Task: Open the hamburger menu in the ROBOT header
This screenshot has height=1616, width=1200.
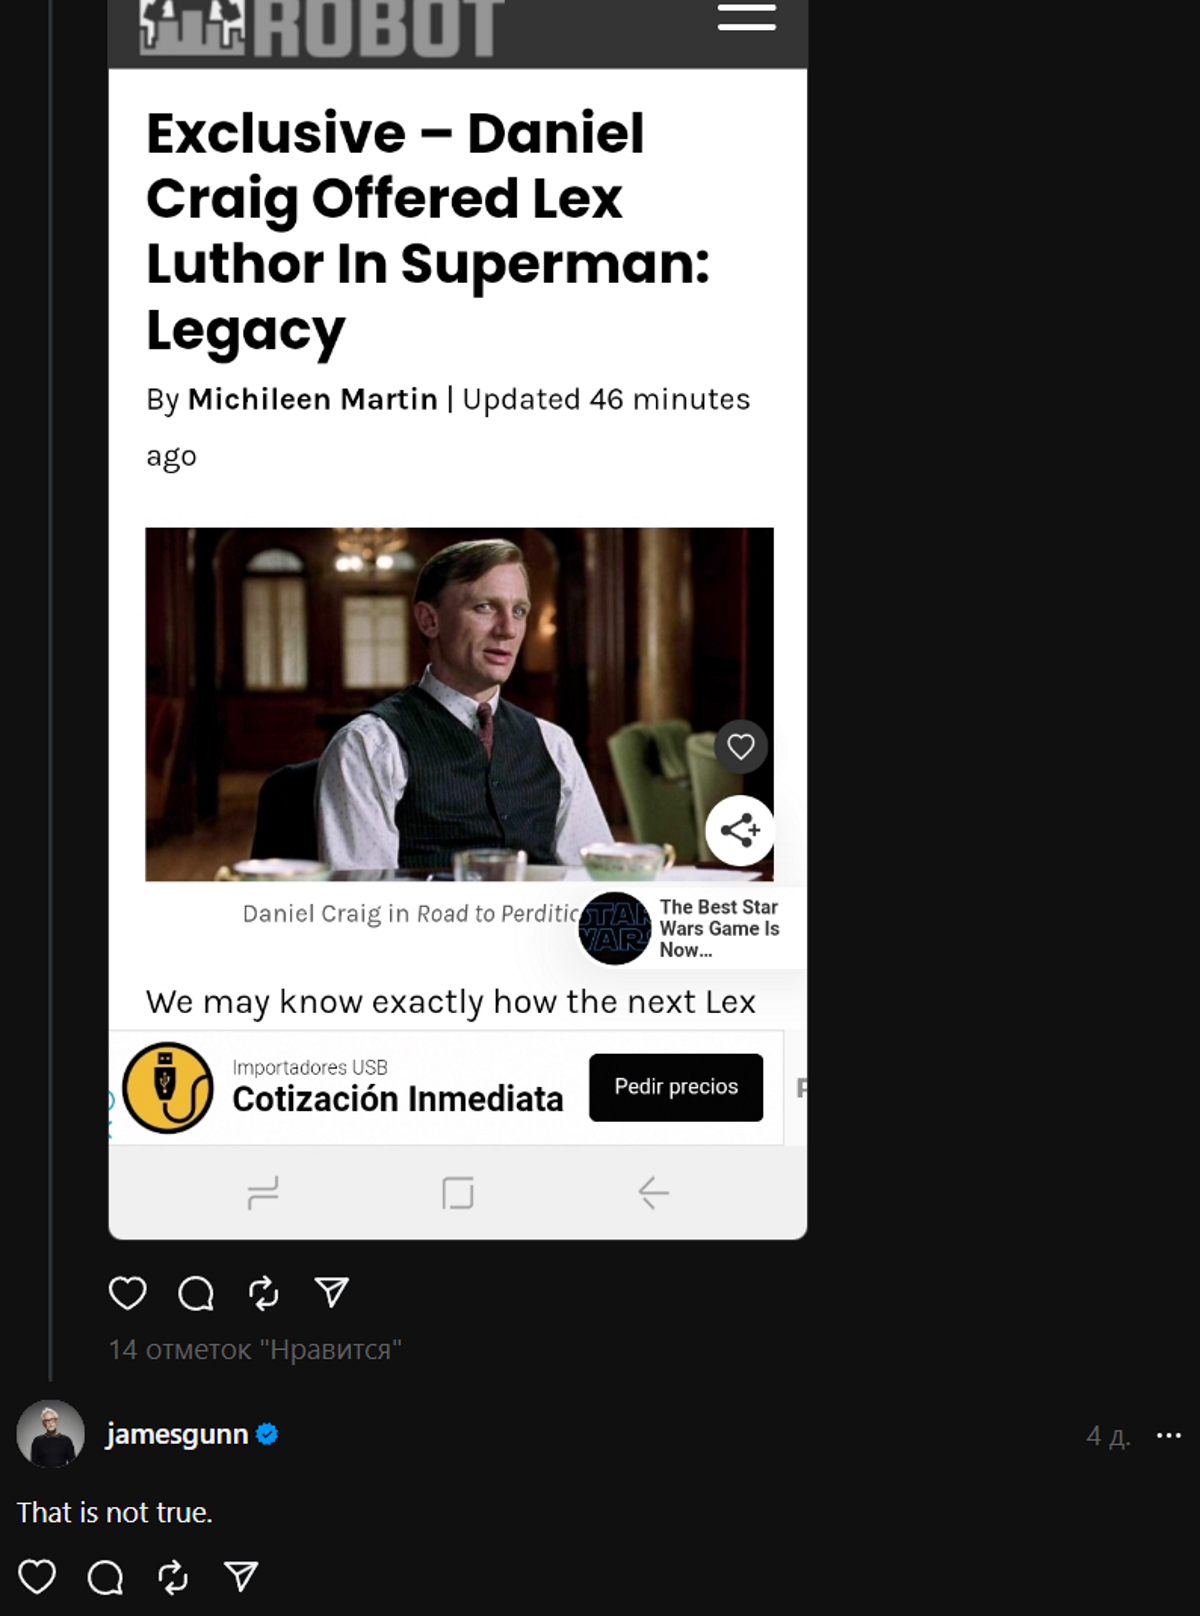Action: 746,17
